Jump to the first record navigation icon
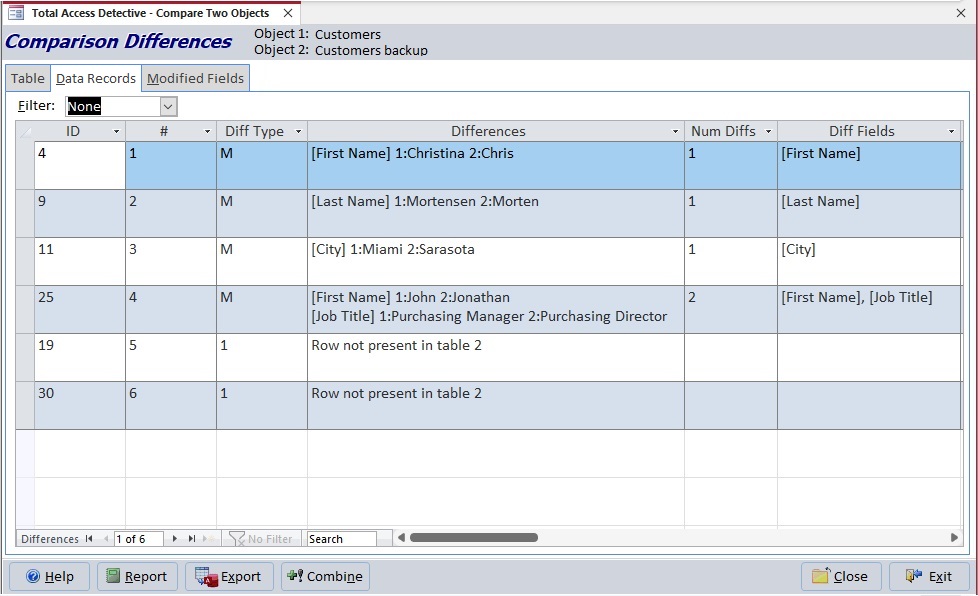This screenshot has height=596, width=978. [x=88, y=538]
